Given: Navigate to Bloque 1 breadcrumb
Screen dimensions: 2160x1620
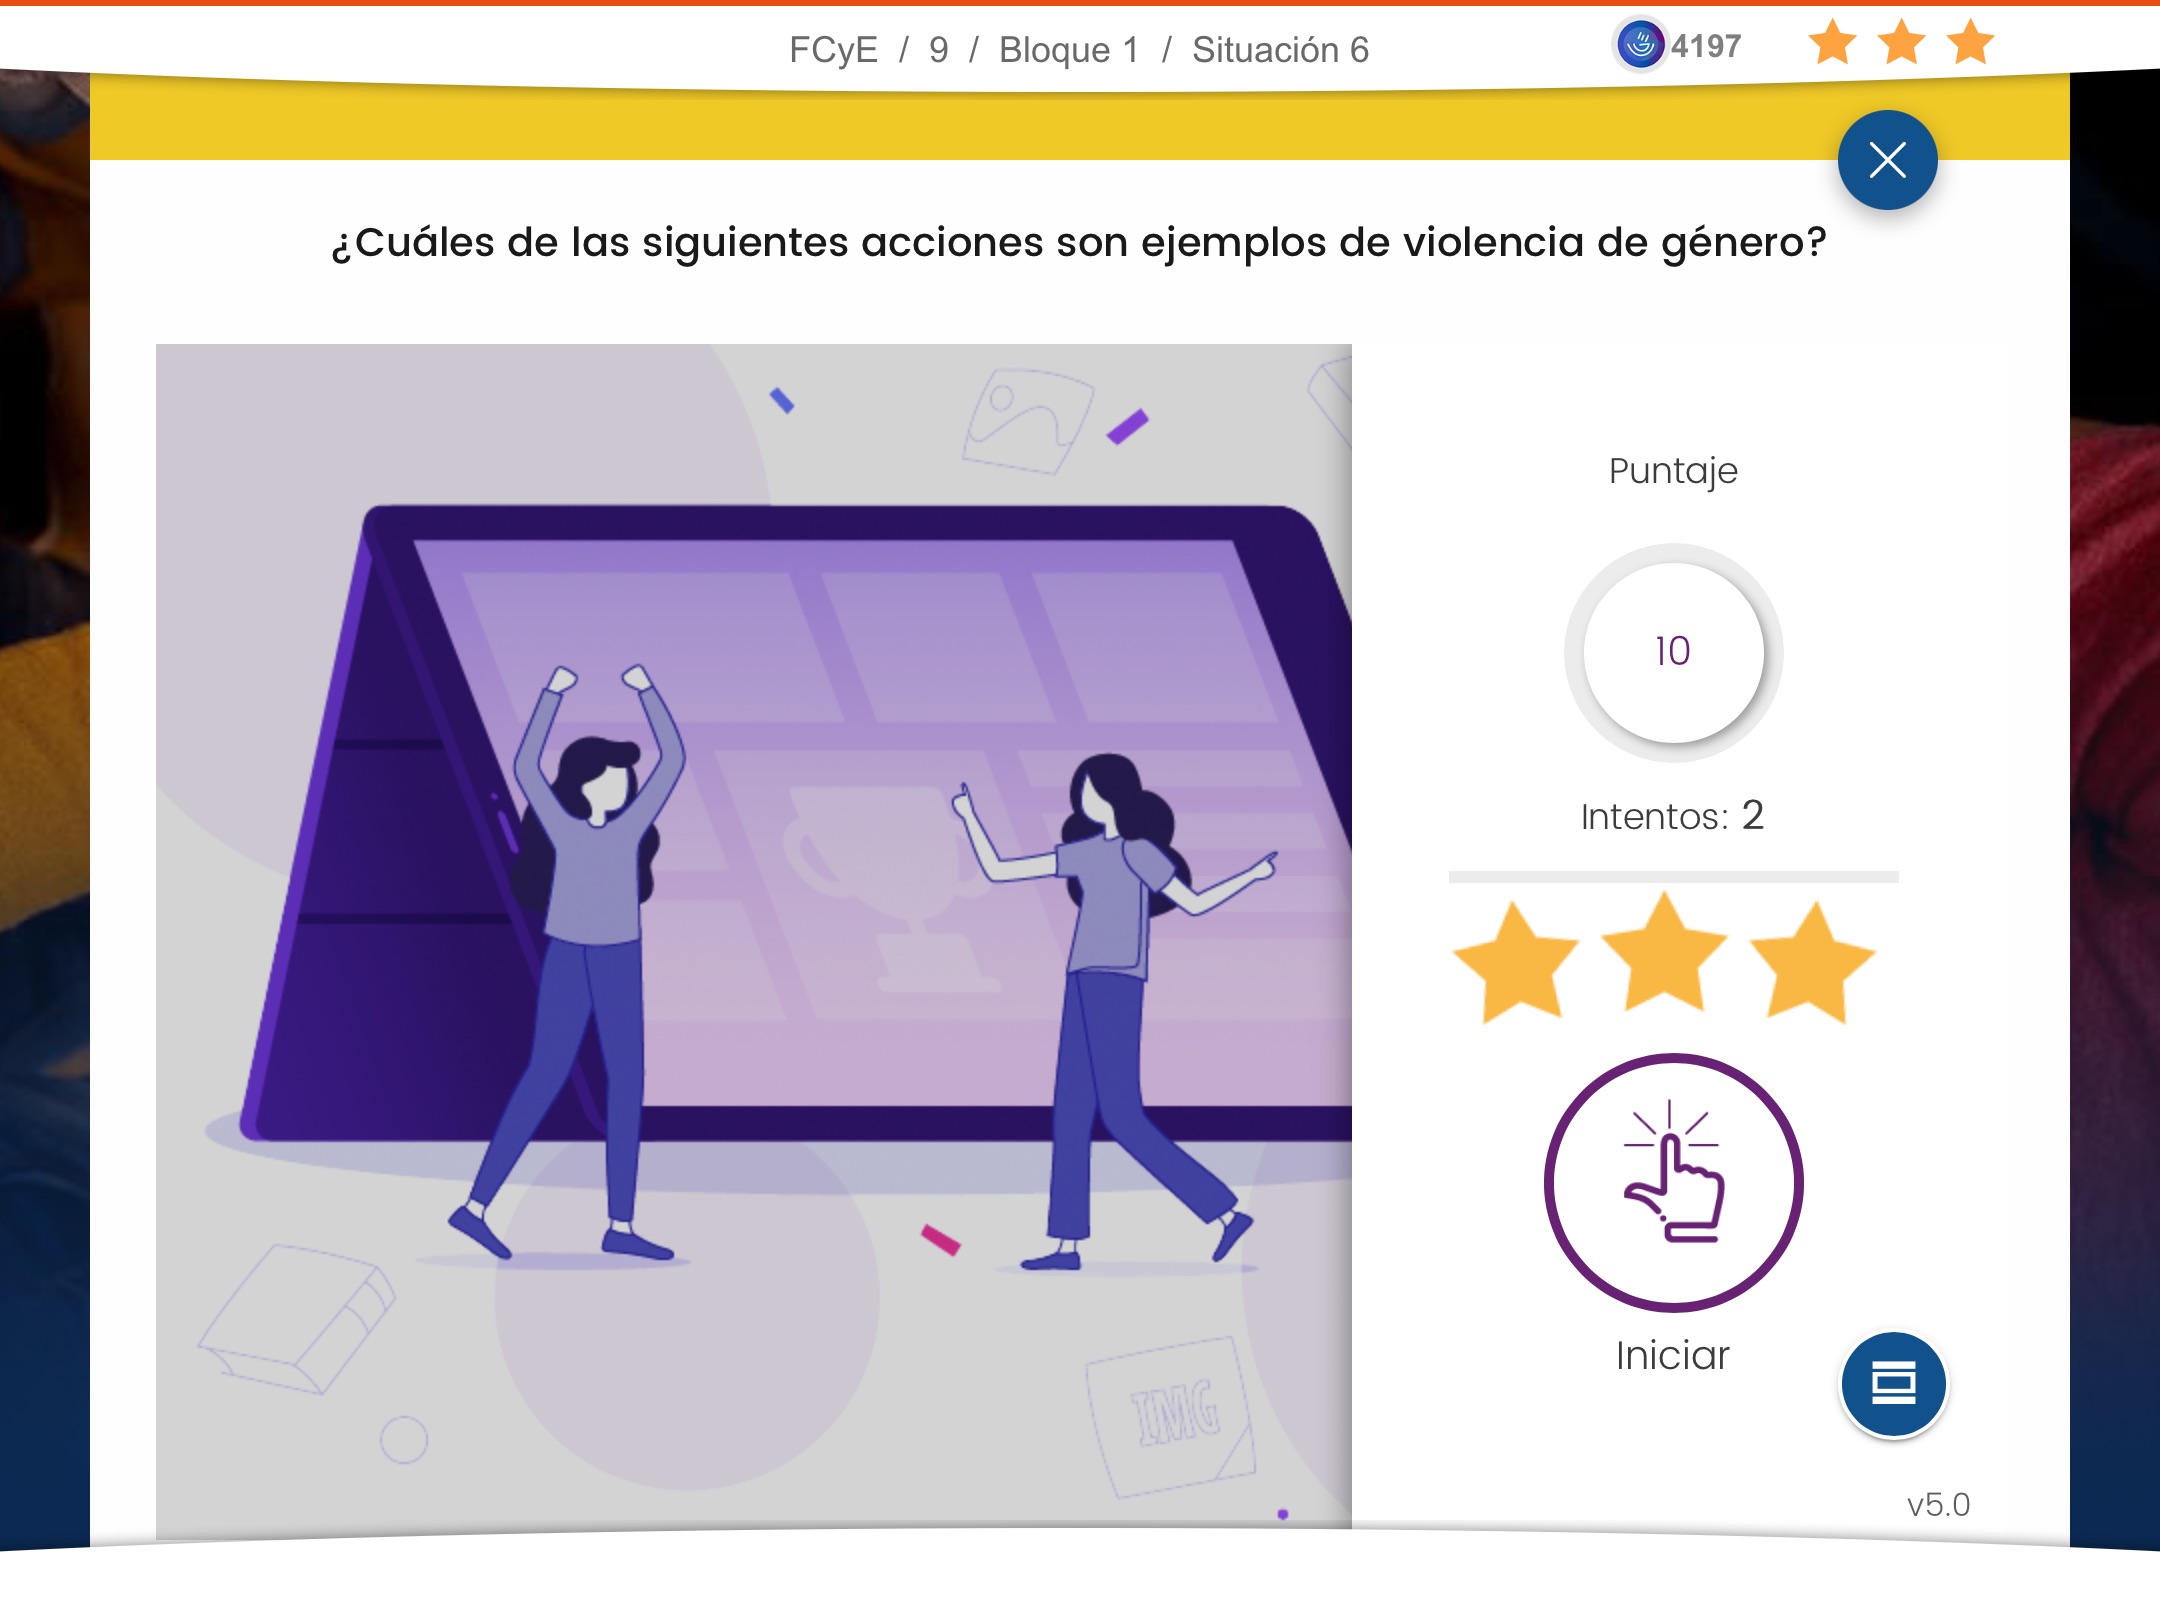Looking at the screenshot, I should tap(1069, 50).
